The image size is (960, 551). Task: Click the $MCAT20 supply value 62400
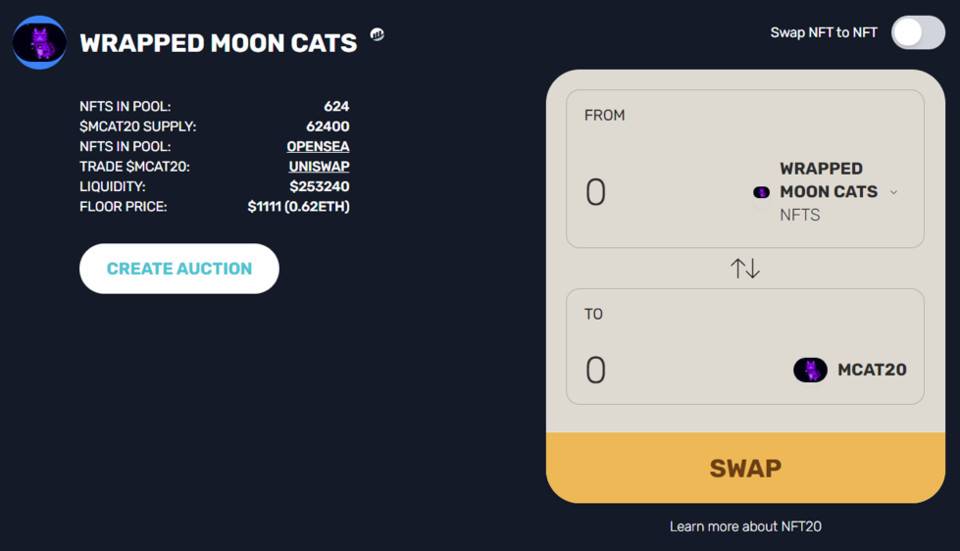[x=327, y=127]
